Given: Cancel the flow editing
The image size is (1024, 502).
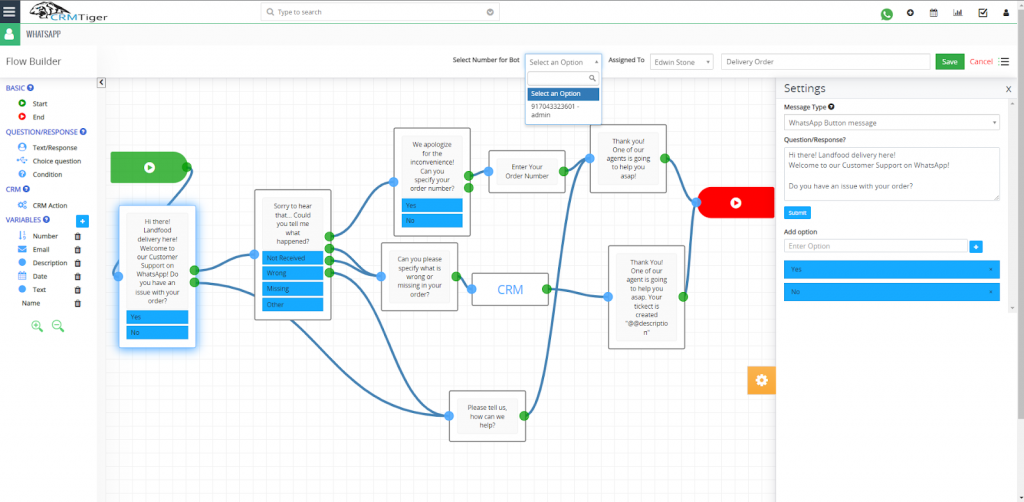Looking at the screenshot, I should click(981, 62).
